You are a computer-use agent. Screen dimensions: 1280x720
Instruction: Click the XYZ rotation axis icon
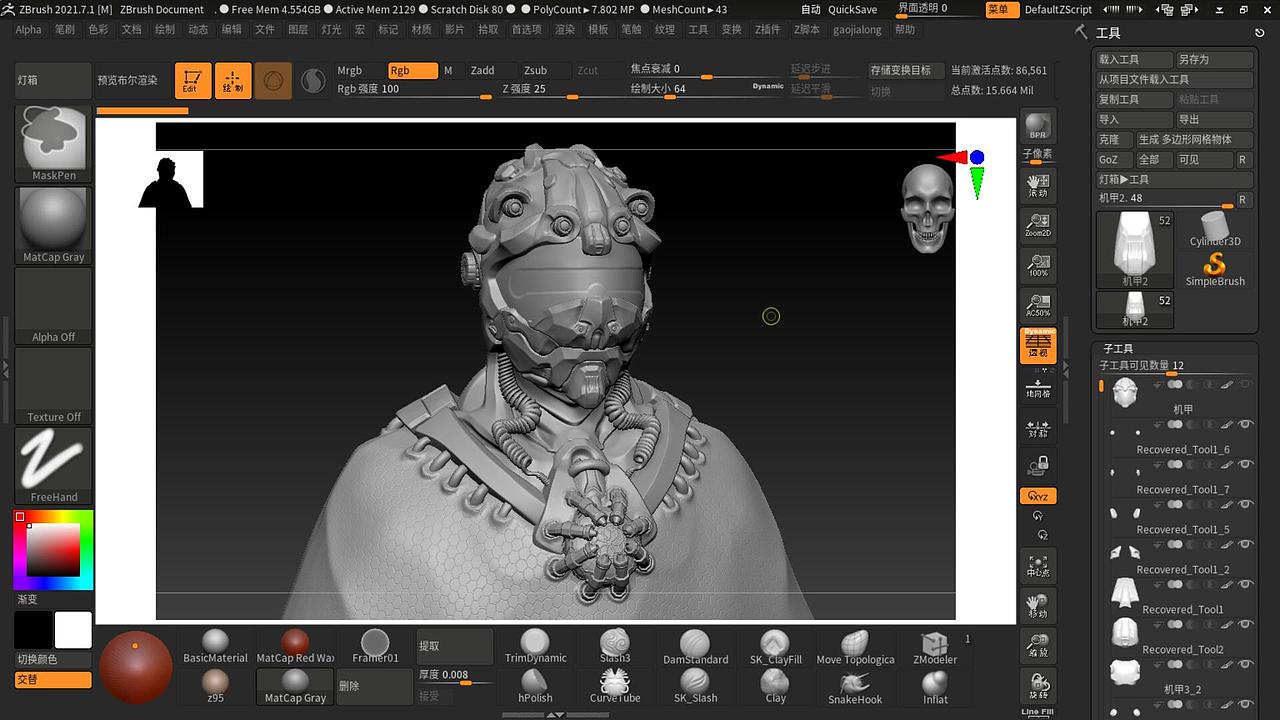1038,496
